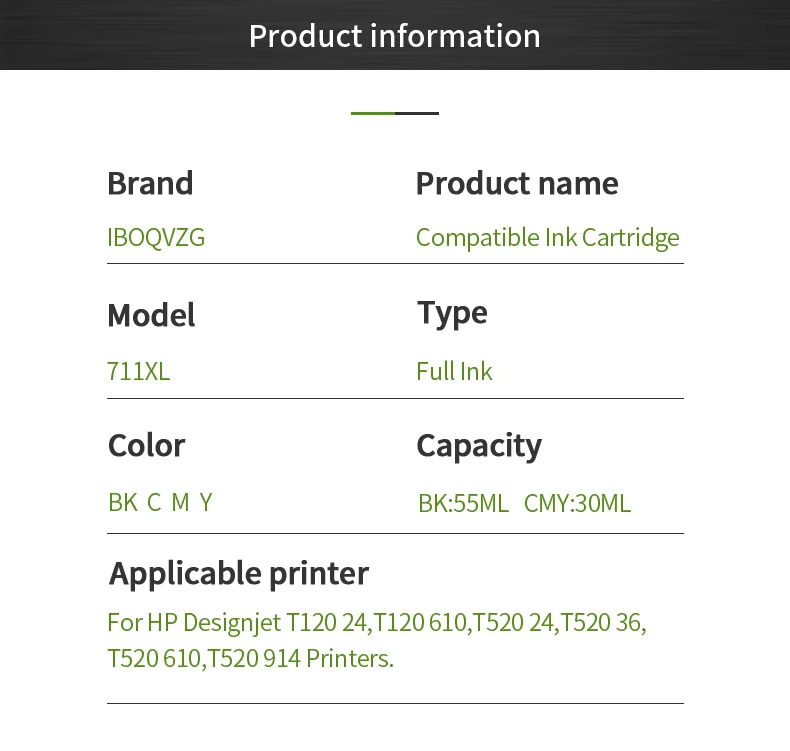Viewport: 790px width, 751px height.
Task: Select the Color heading
Action: (x=146, y=445)
